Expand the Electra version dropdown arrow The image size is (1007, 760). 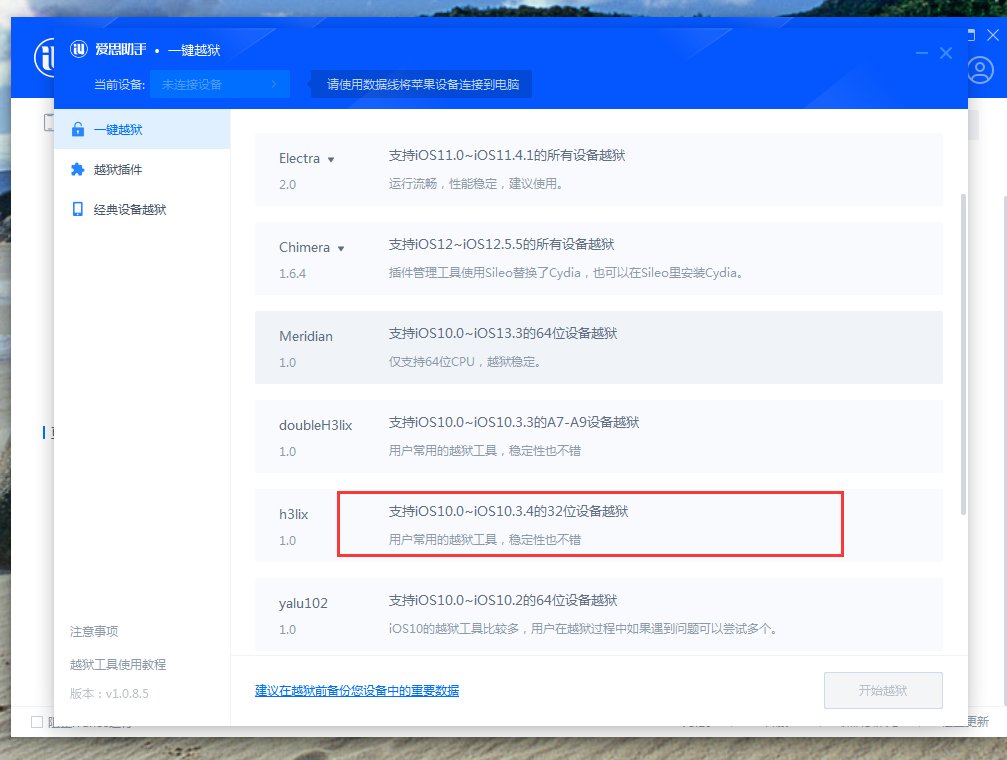click(331, 158)
